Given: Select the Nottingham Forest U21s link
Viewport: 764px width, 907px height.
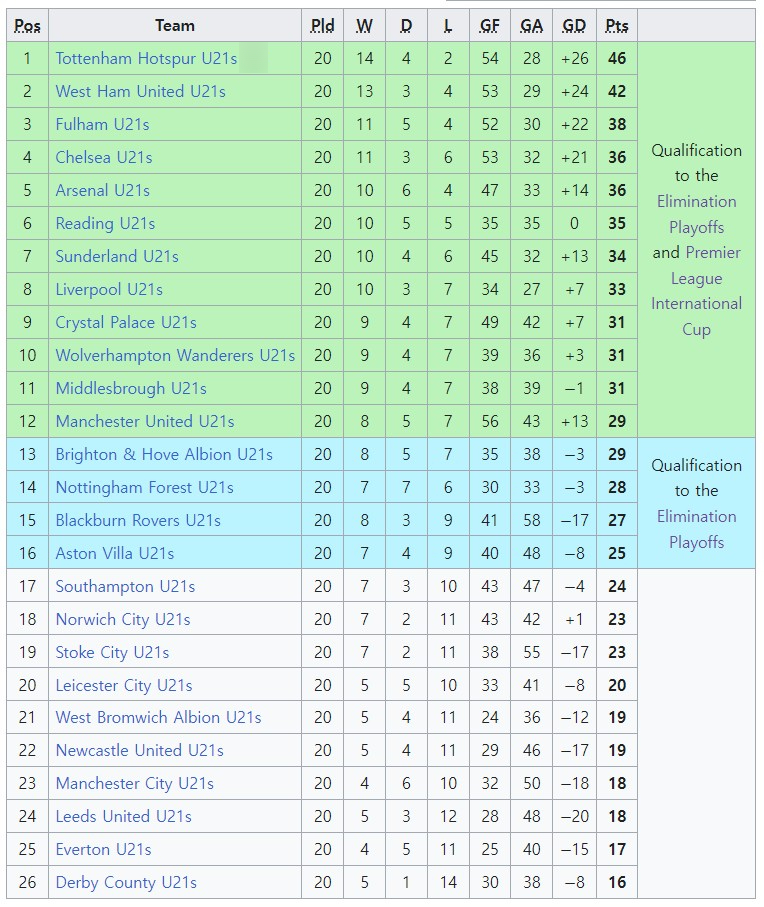Looking at the screenshot, I should 145,487.
